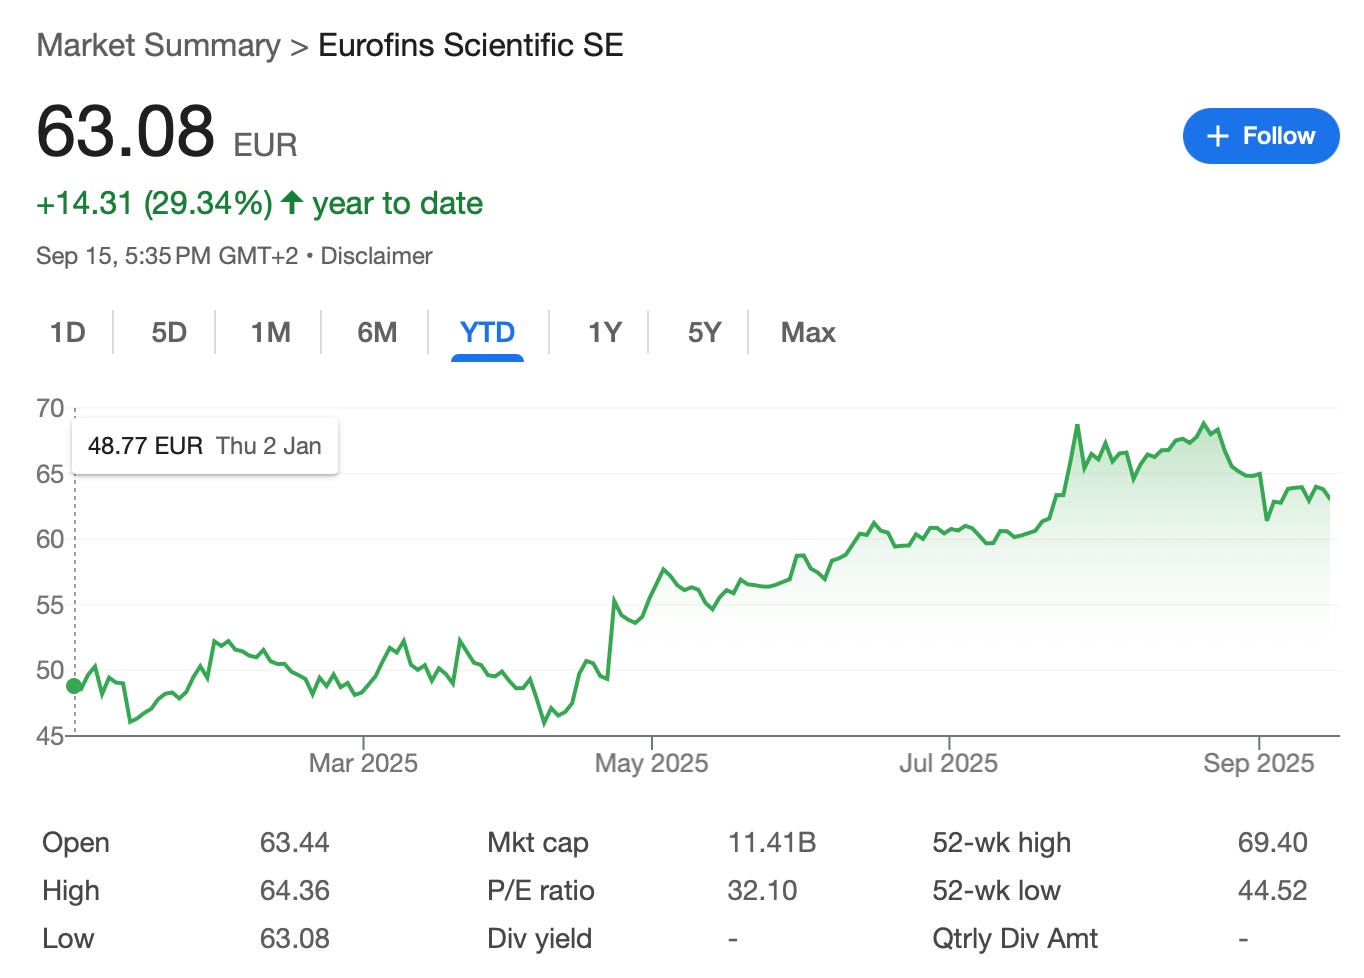
Task: Click the Jul 2025 axis label
Action: tap(948, 763)
